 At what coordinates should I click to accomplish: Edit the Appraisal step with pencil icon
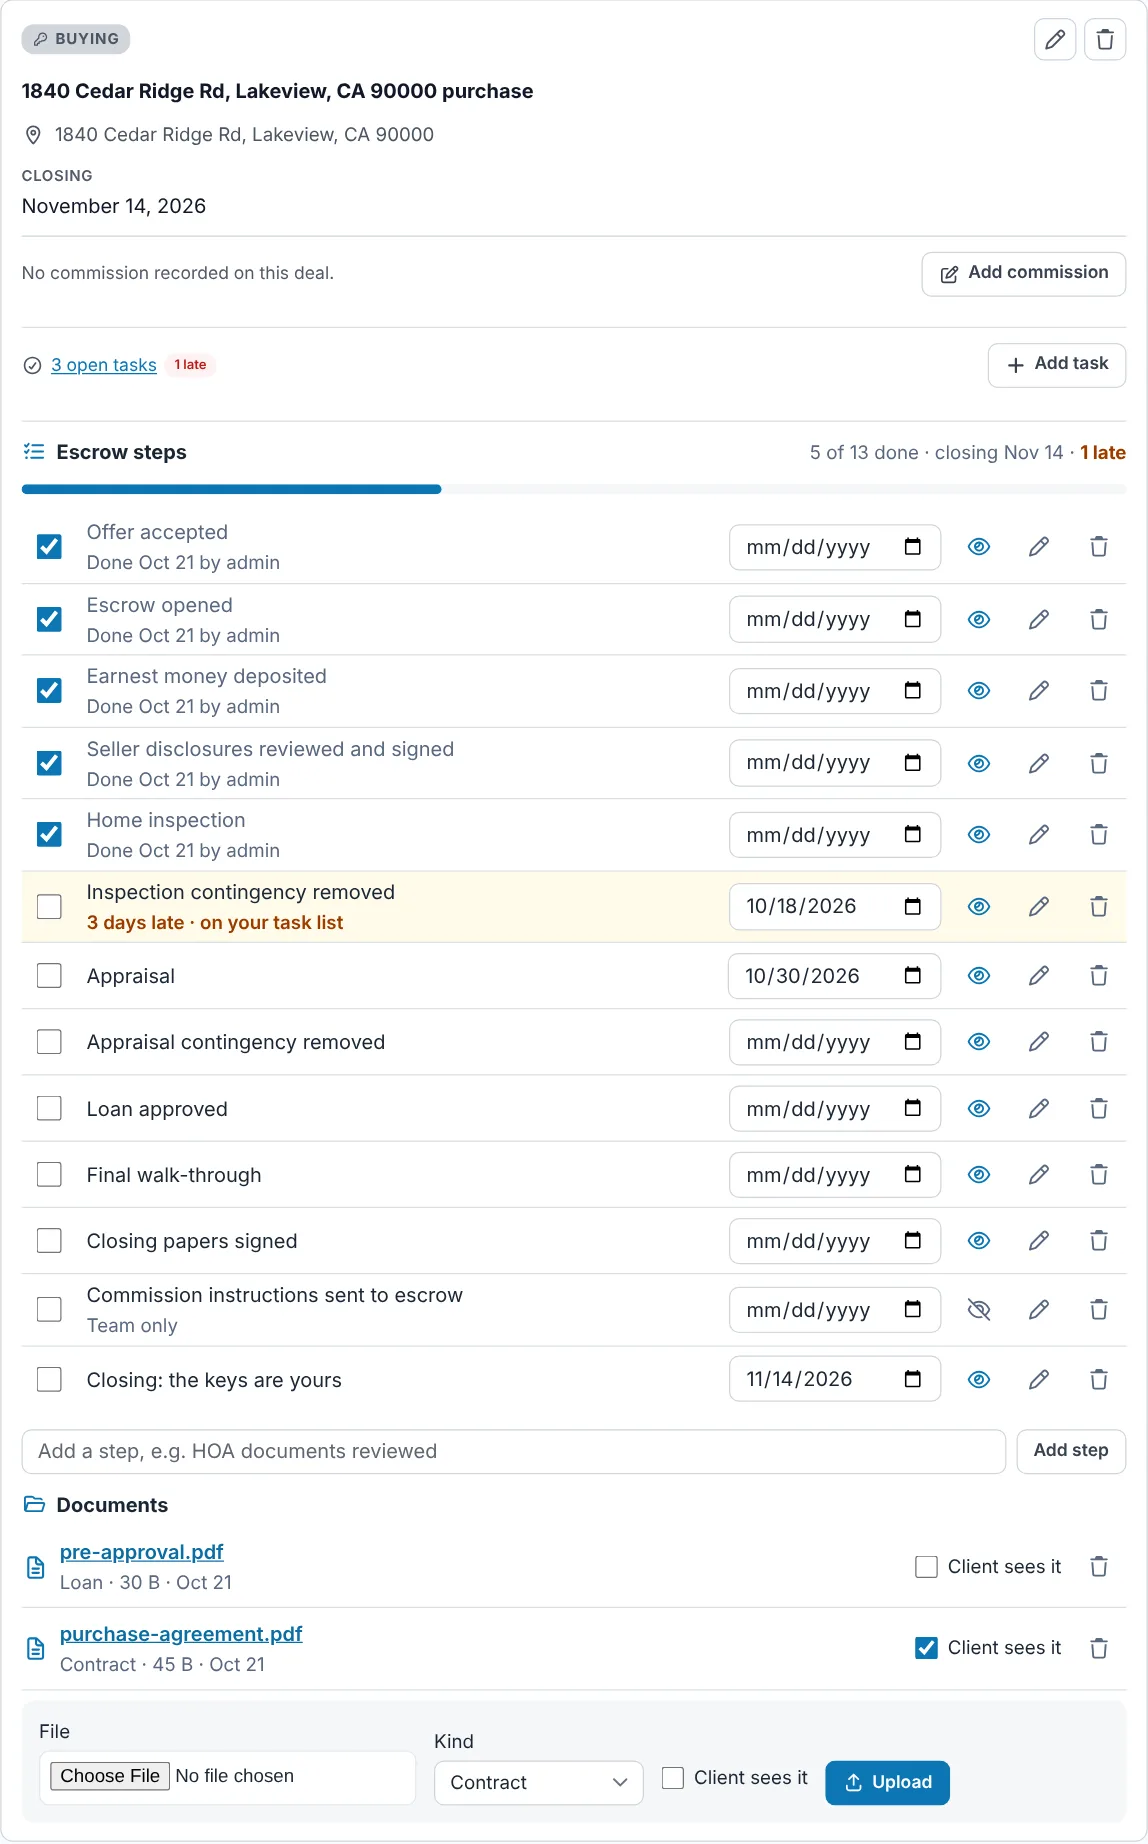pos(1038,976)
